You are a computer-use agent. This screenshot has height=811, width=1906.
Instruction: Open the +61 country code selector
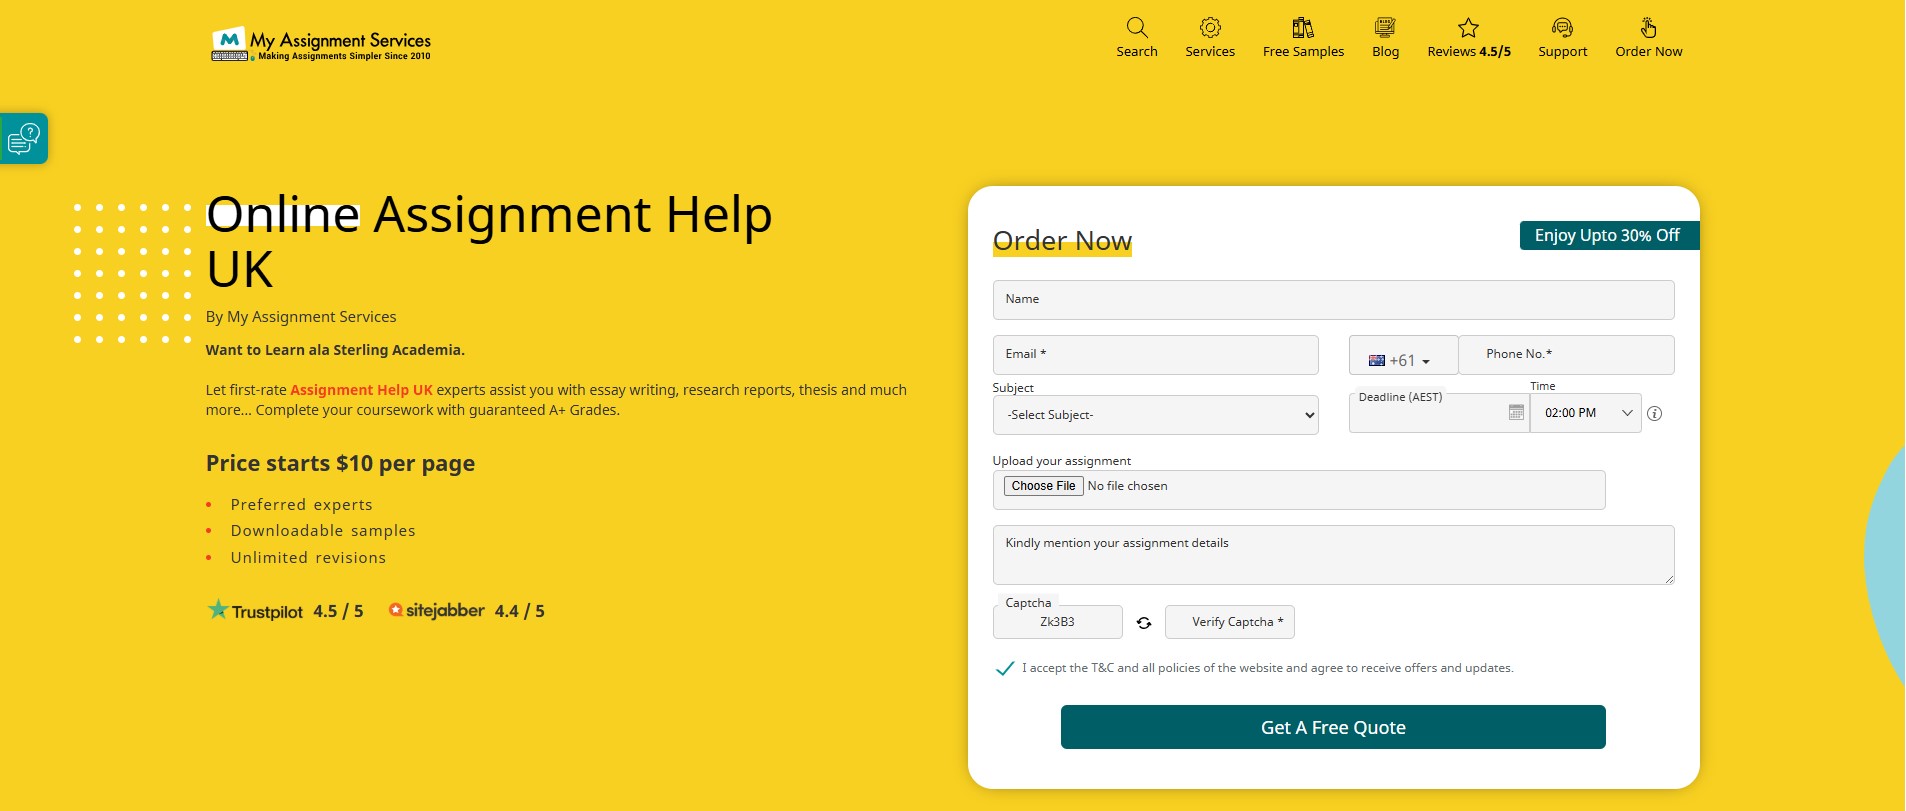1401,360
